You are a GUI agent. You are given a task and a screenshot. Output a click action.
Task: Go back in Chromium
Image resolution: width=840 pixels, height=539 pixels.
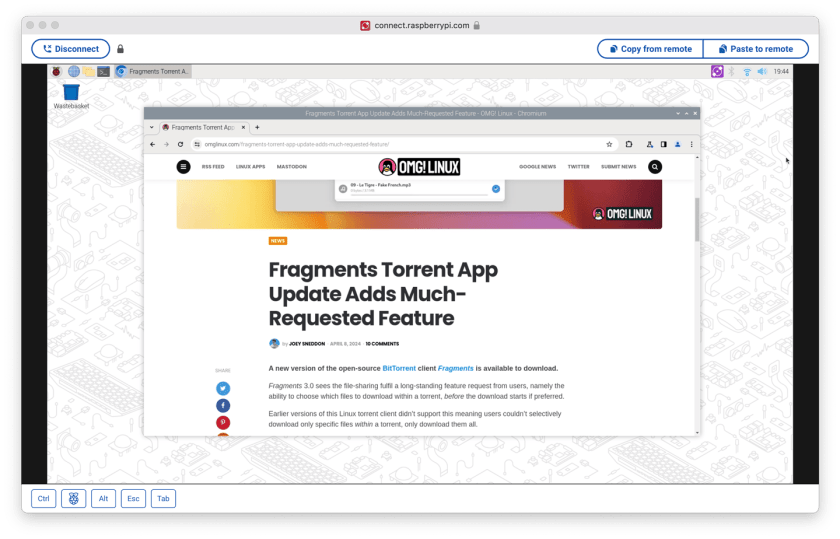[x=153, y=144]
